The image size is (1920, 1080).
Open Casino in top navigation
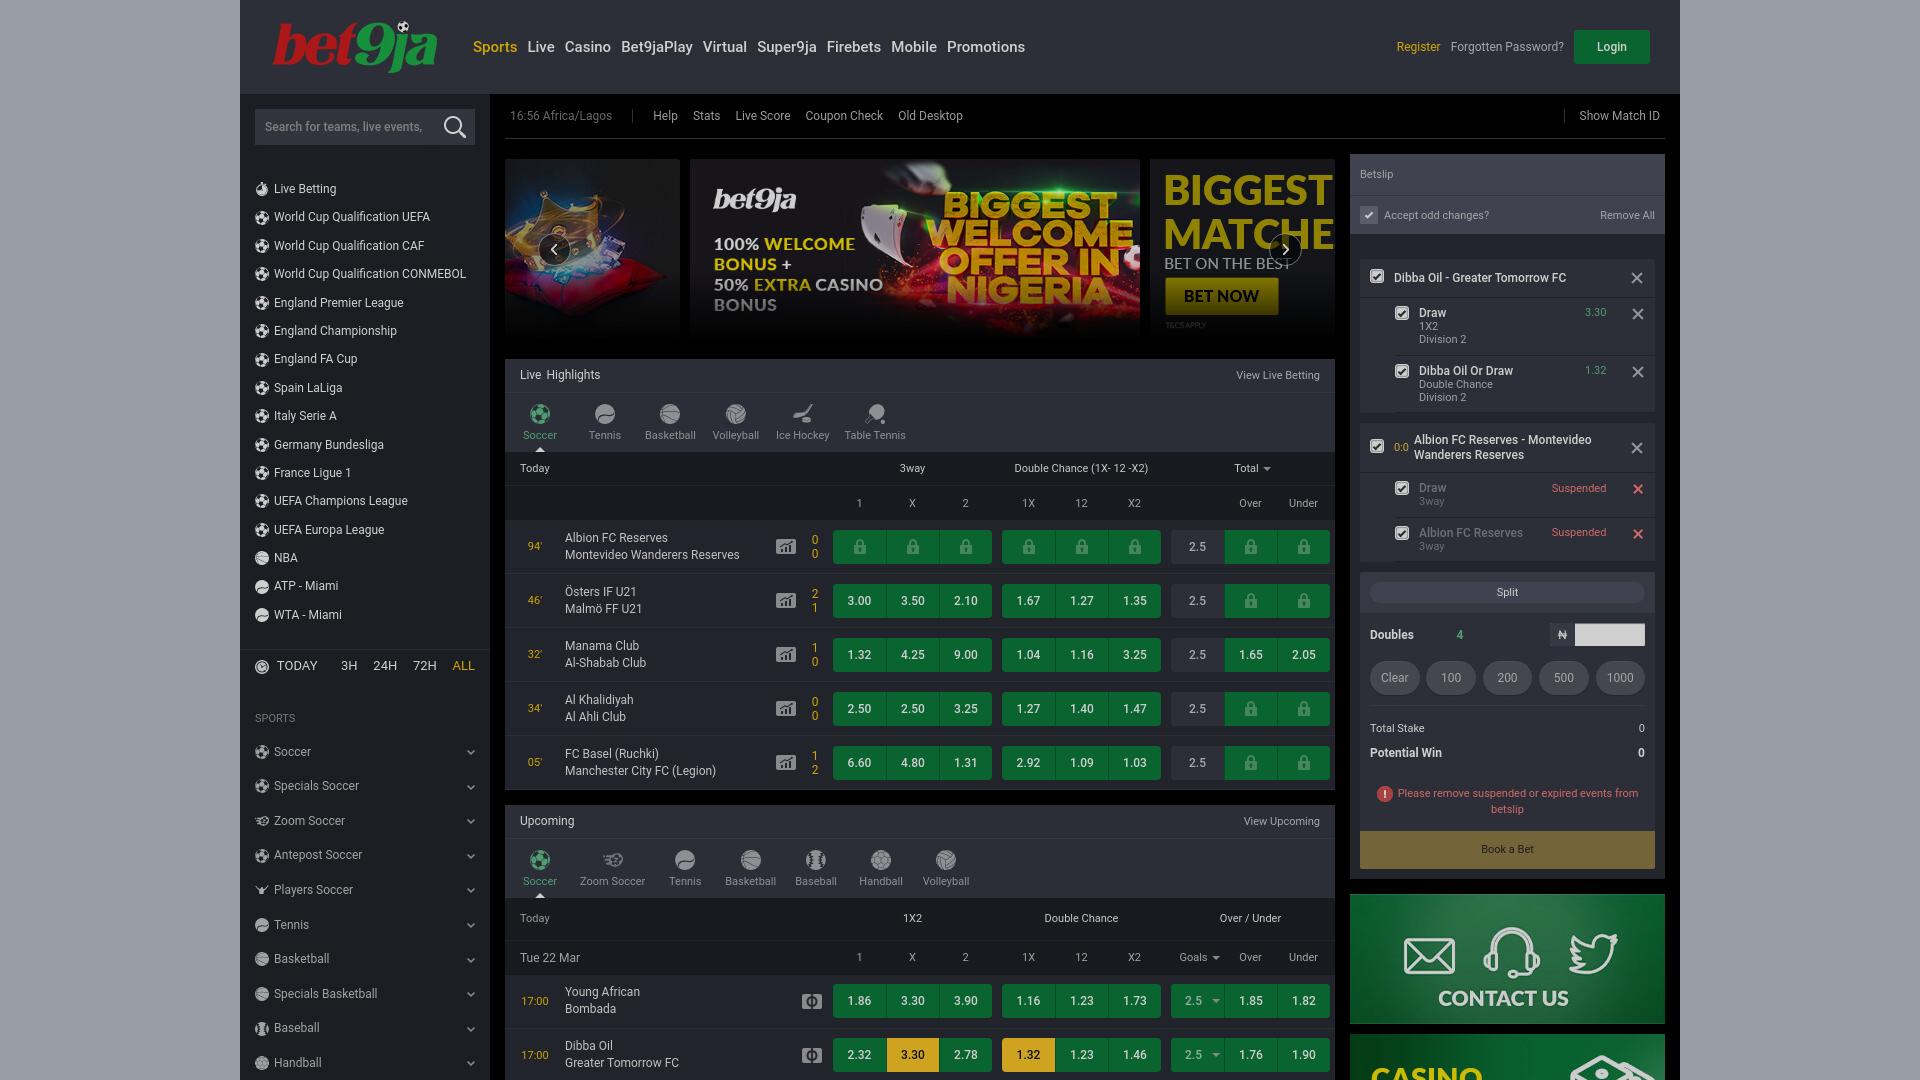coord(587,47)
